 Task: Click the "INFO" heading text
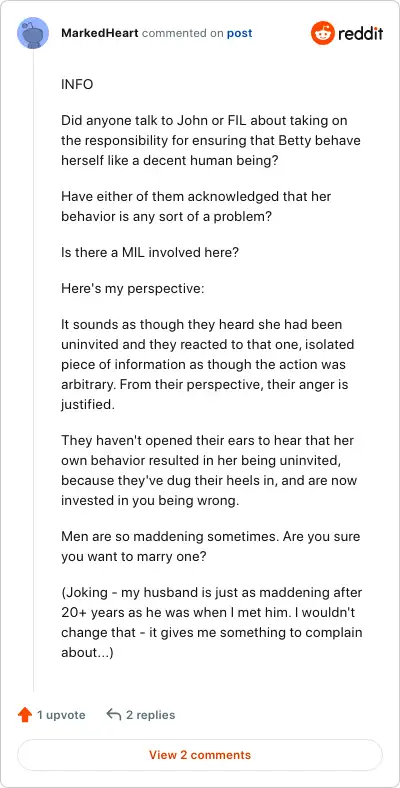click(x=77, y=84)
